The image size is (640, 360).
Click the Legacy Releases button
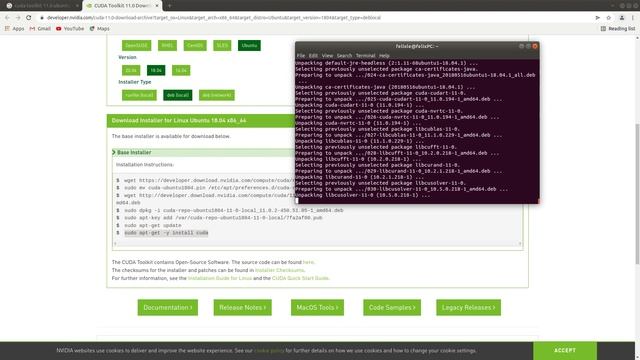(x=468, y=307)
